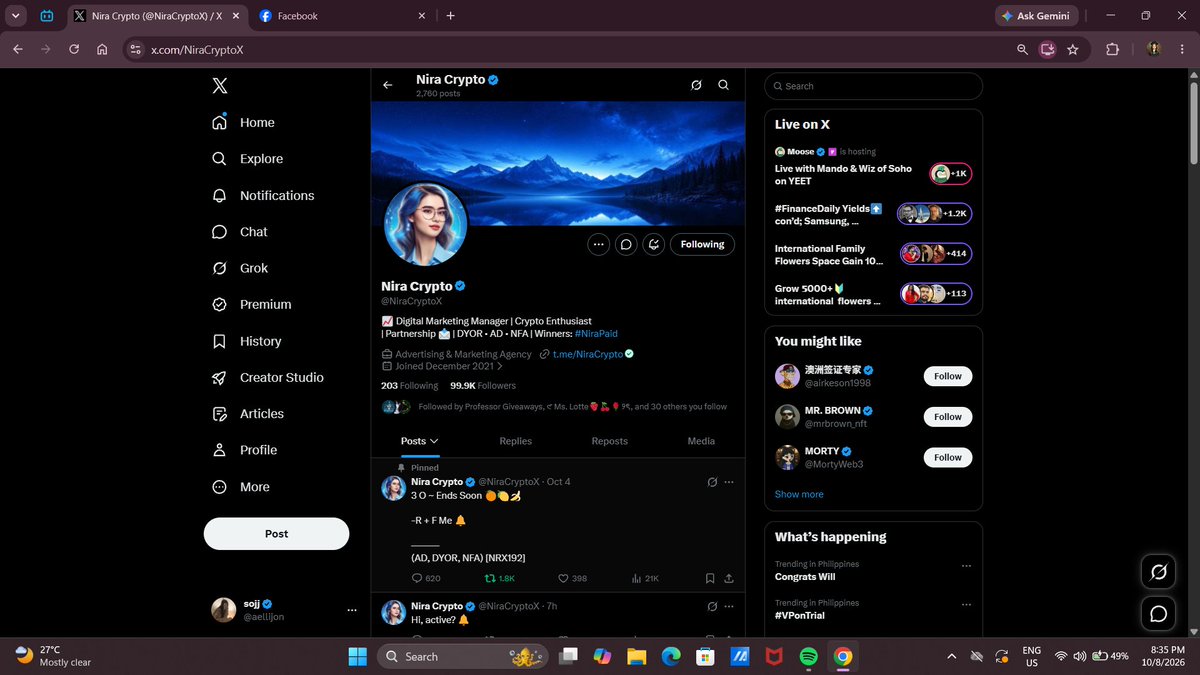The width and height of the screenshot is (1200, 675).
Task: Switch to the Replies tab
Action: click(515, 441)
